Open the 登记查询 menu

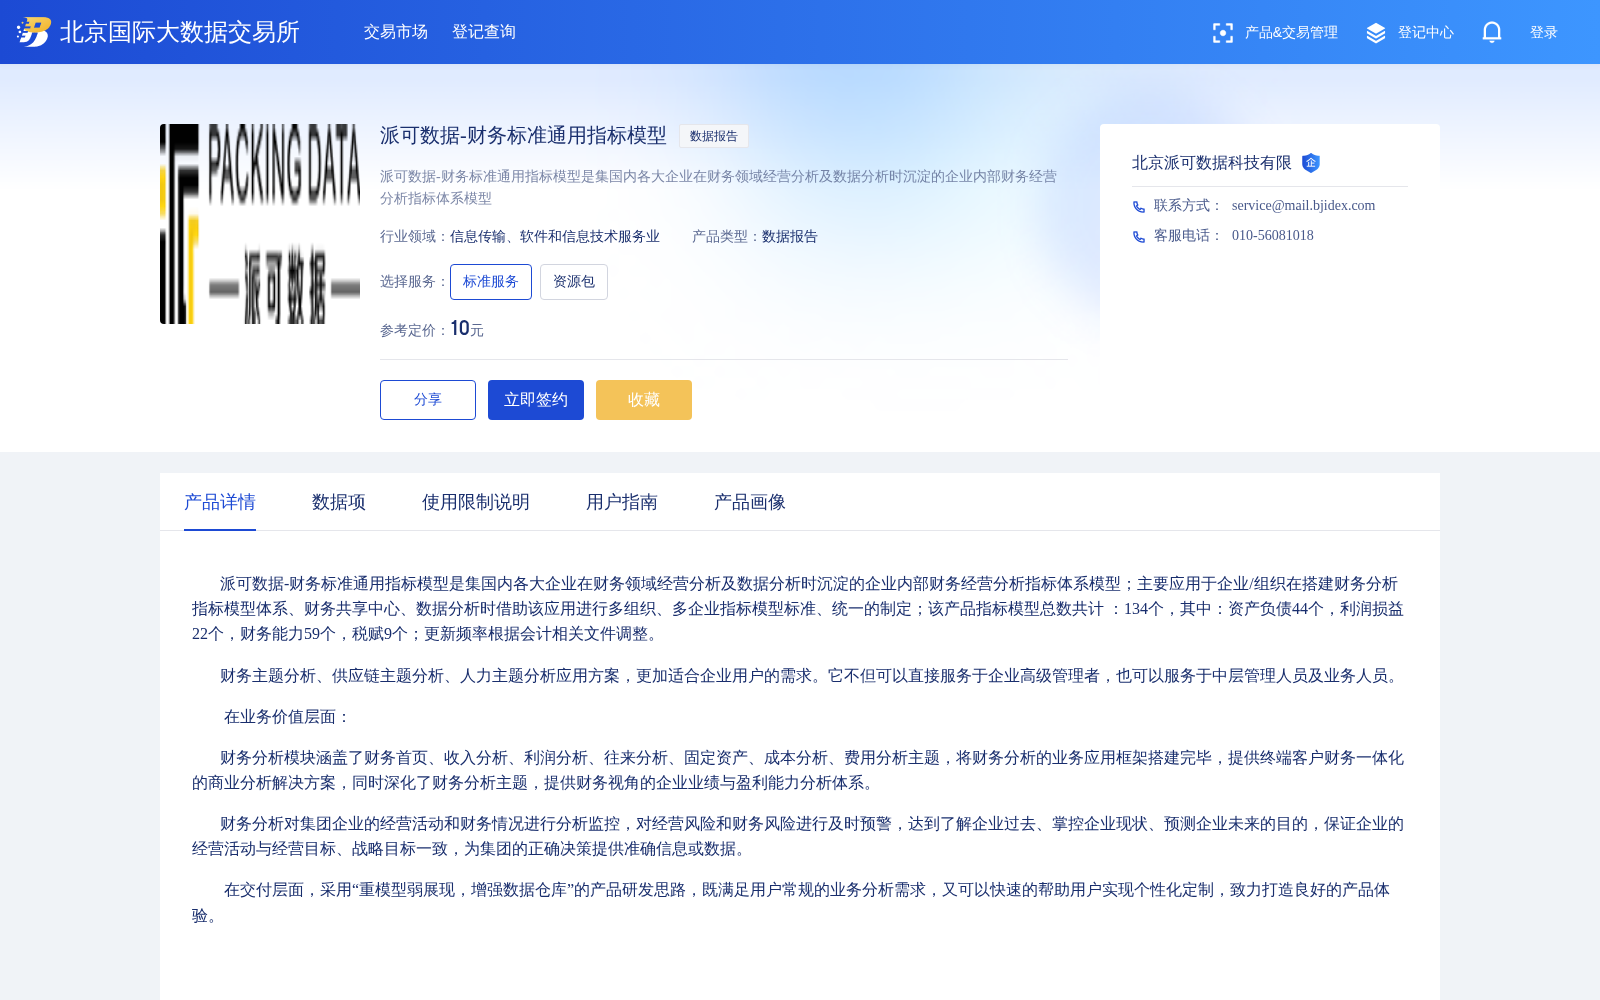coord(484,32)
